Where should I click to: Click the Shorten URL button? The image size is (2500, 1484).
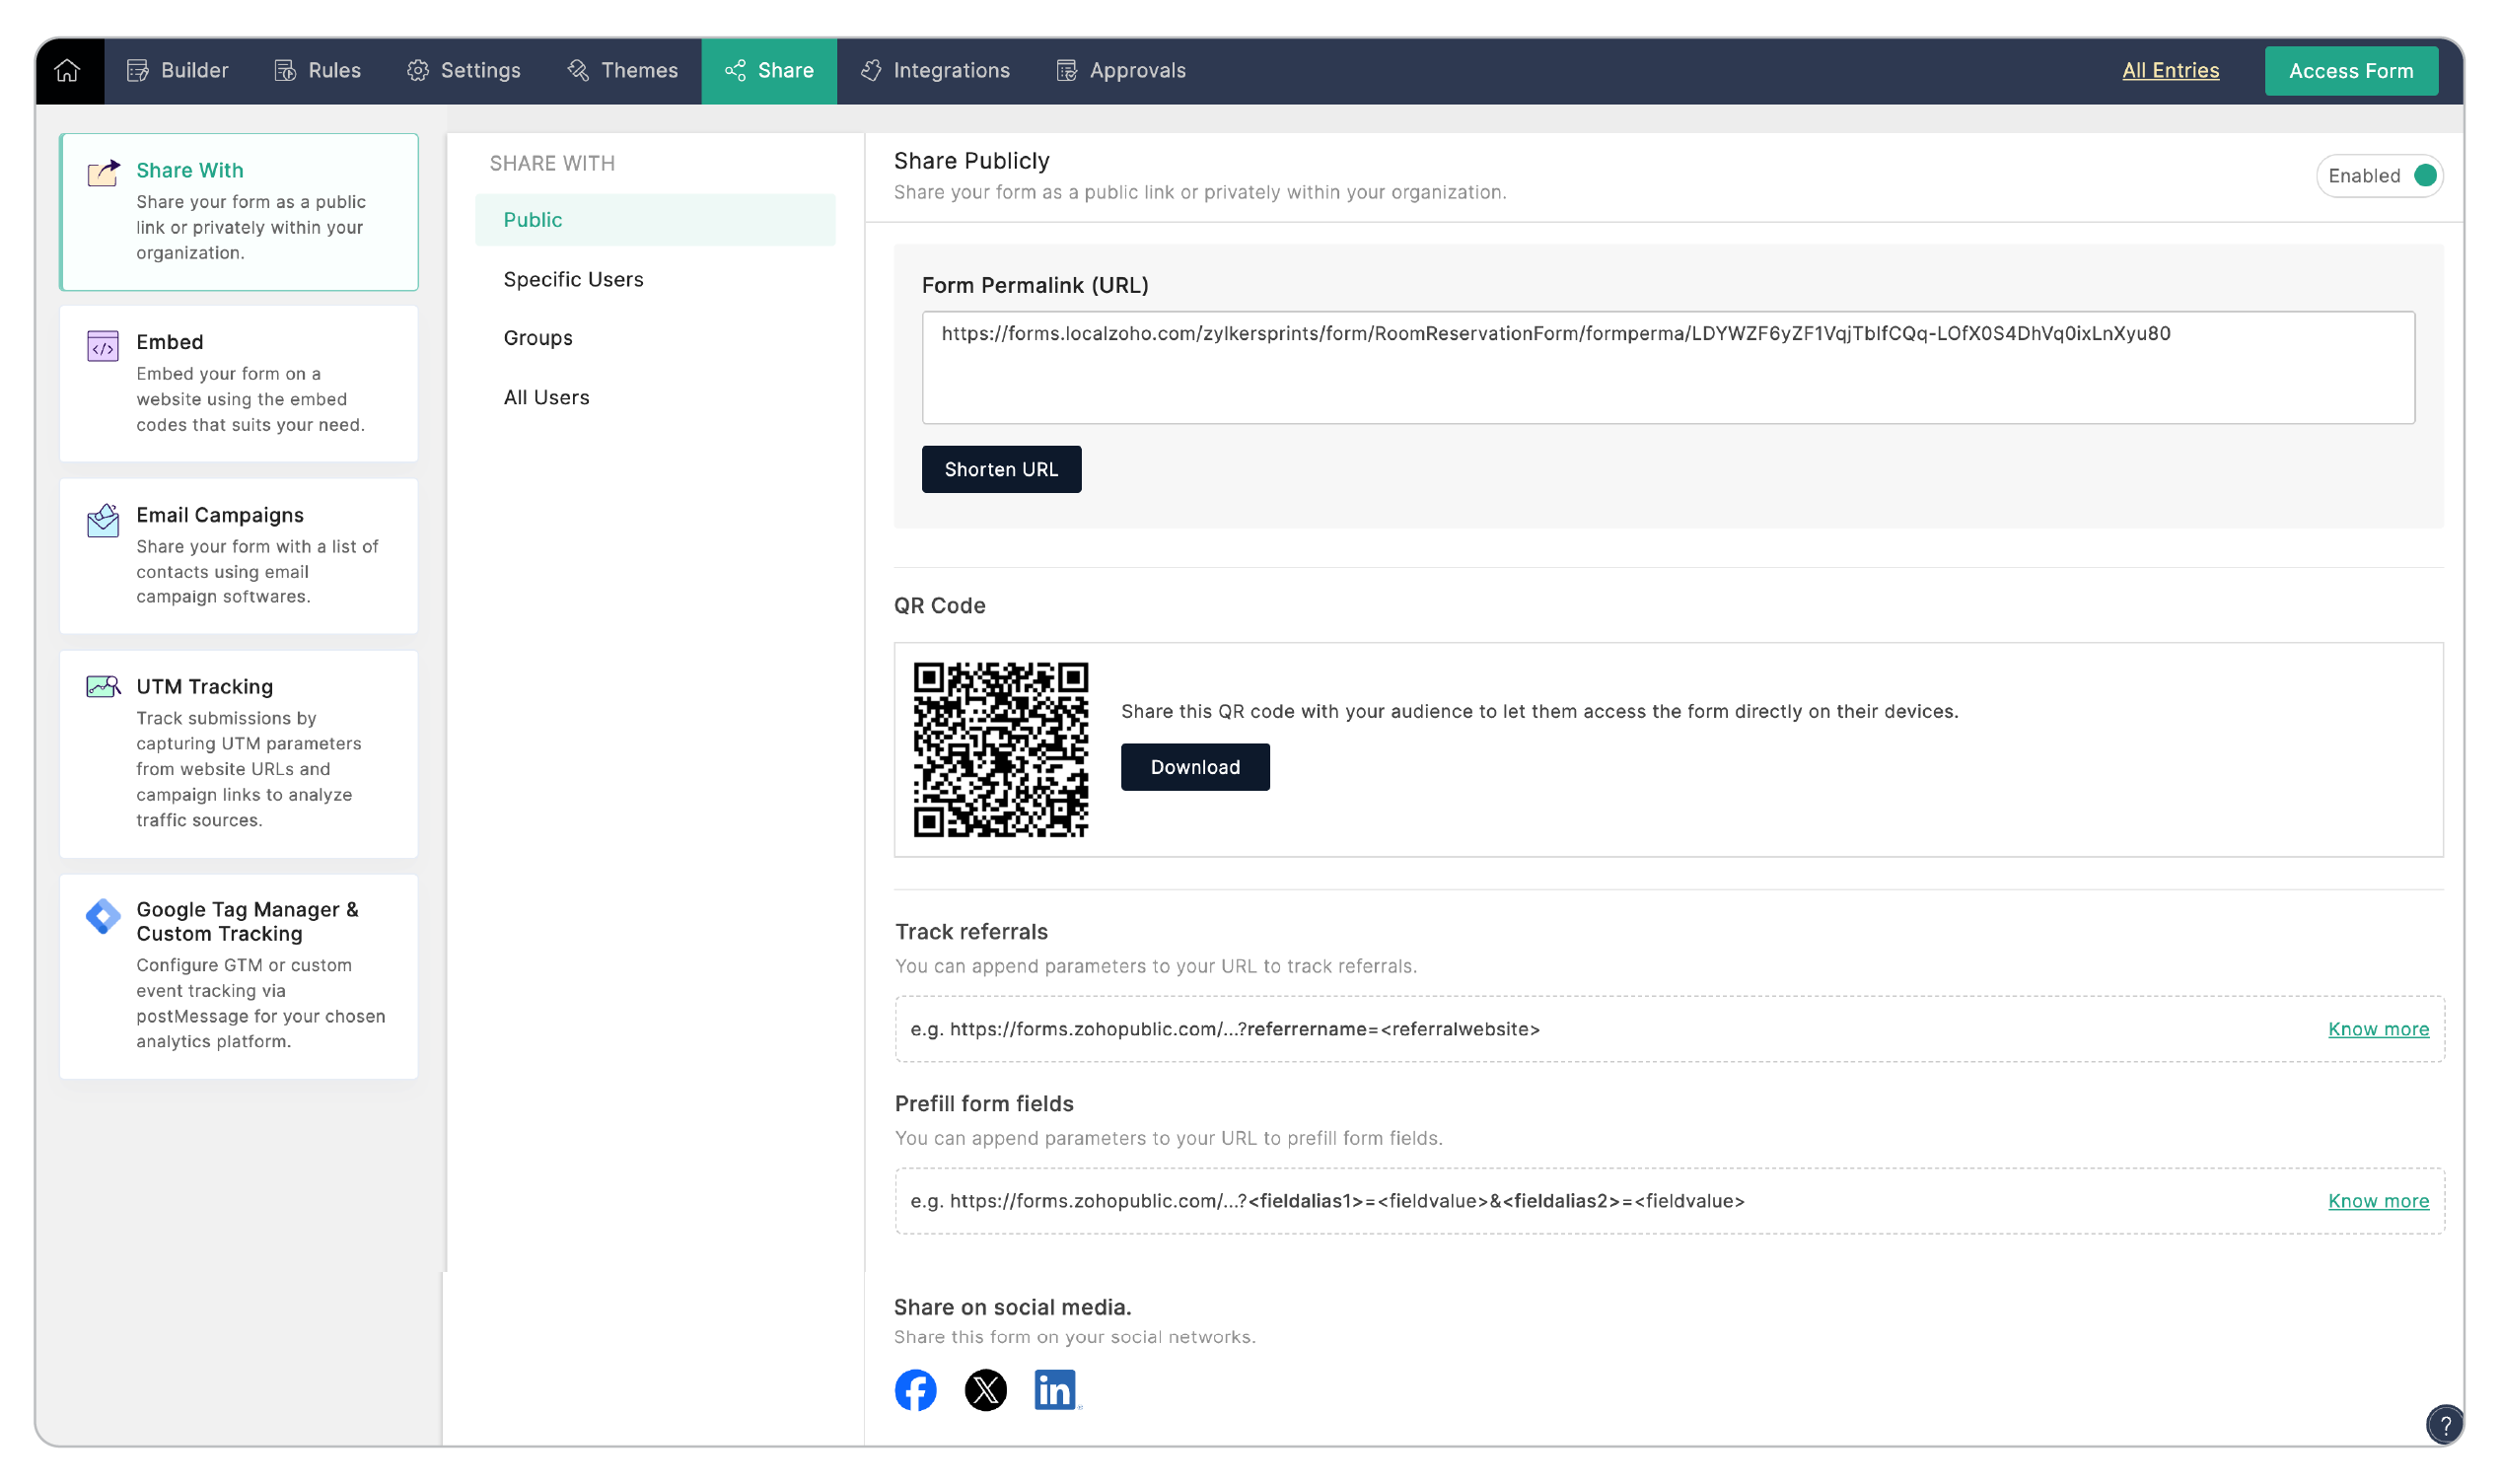pos(1001,469)
